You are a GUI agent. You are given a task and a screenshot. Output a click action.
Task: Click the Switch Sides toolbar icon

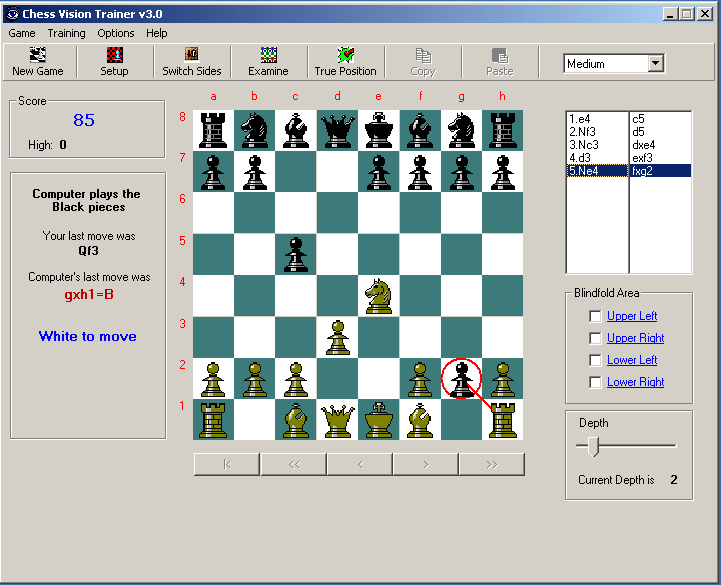coord(191,62)
